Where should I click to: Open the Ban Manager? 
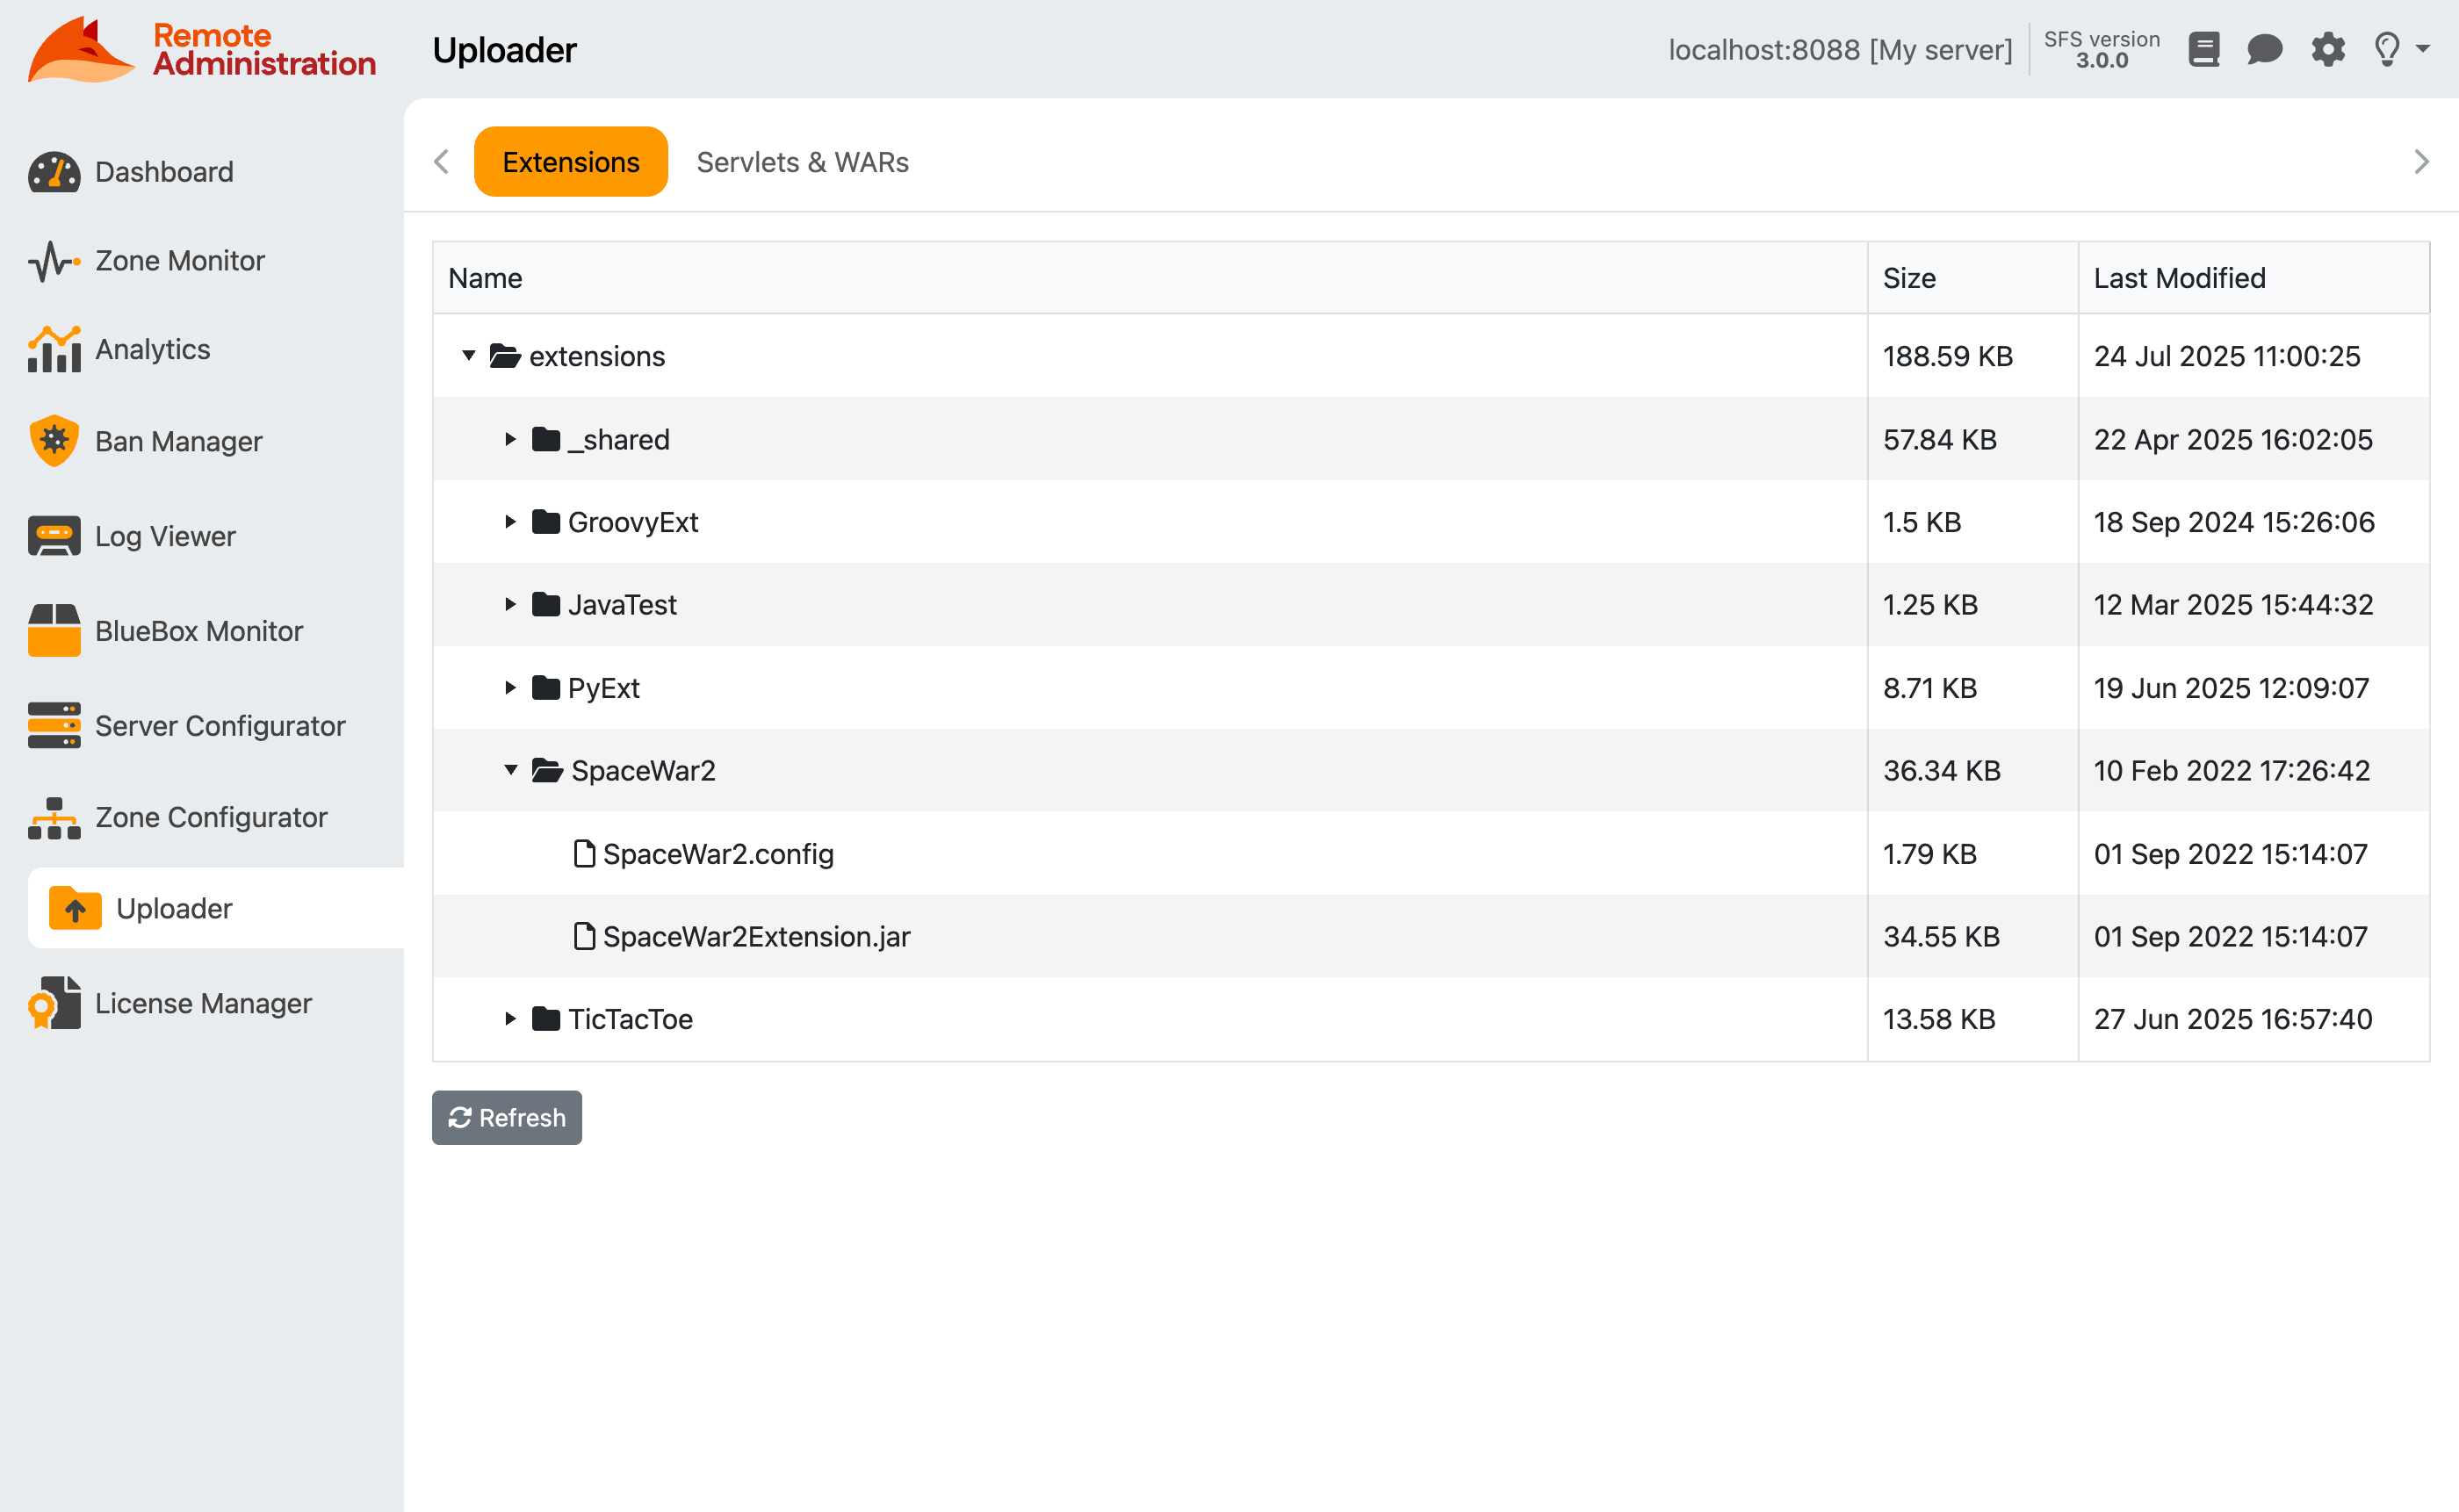[x=178, y=440]
